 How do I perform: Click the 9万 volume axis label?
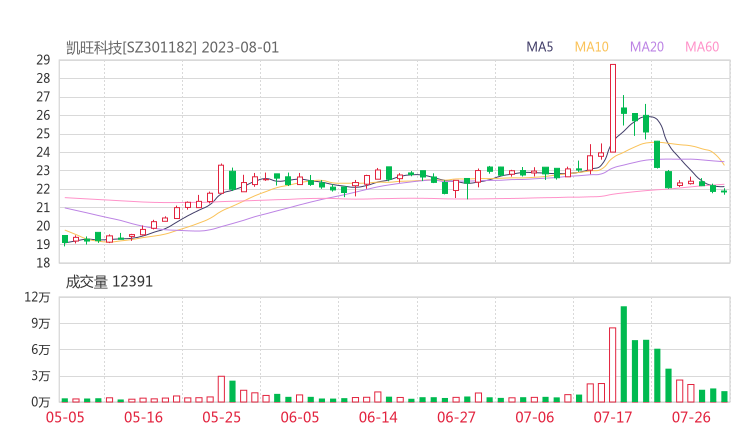pyautogui.click(x=41, y=323)
